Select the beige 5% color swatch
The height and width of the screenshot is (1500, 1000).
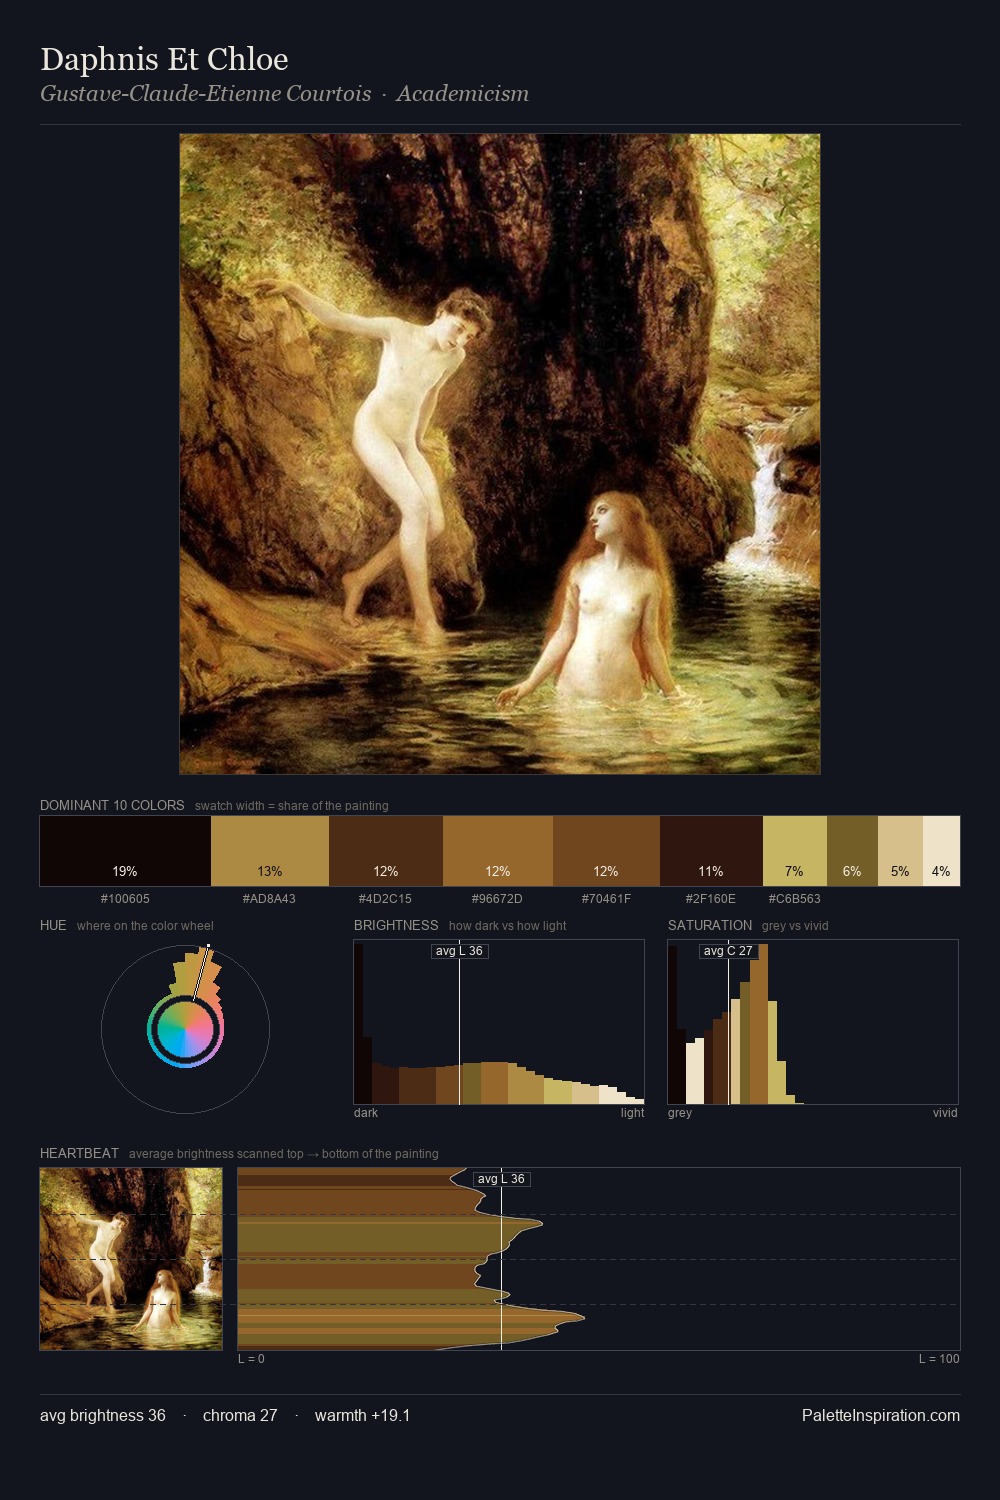click(900, 851)
